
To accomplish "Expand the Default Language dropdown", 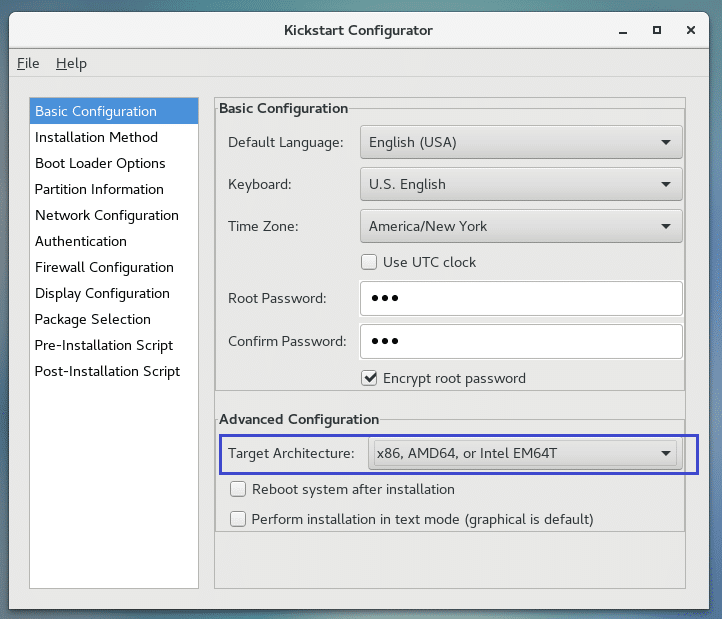I will (x=520, y=142).
